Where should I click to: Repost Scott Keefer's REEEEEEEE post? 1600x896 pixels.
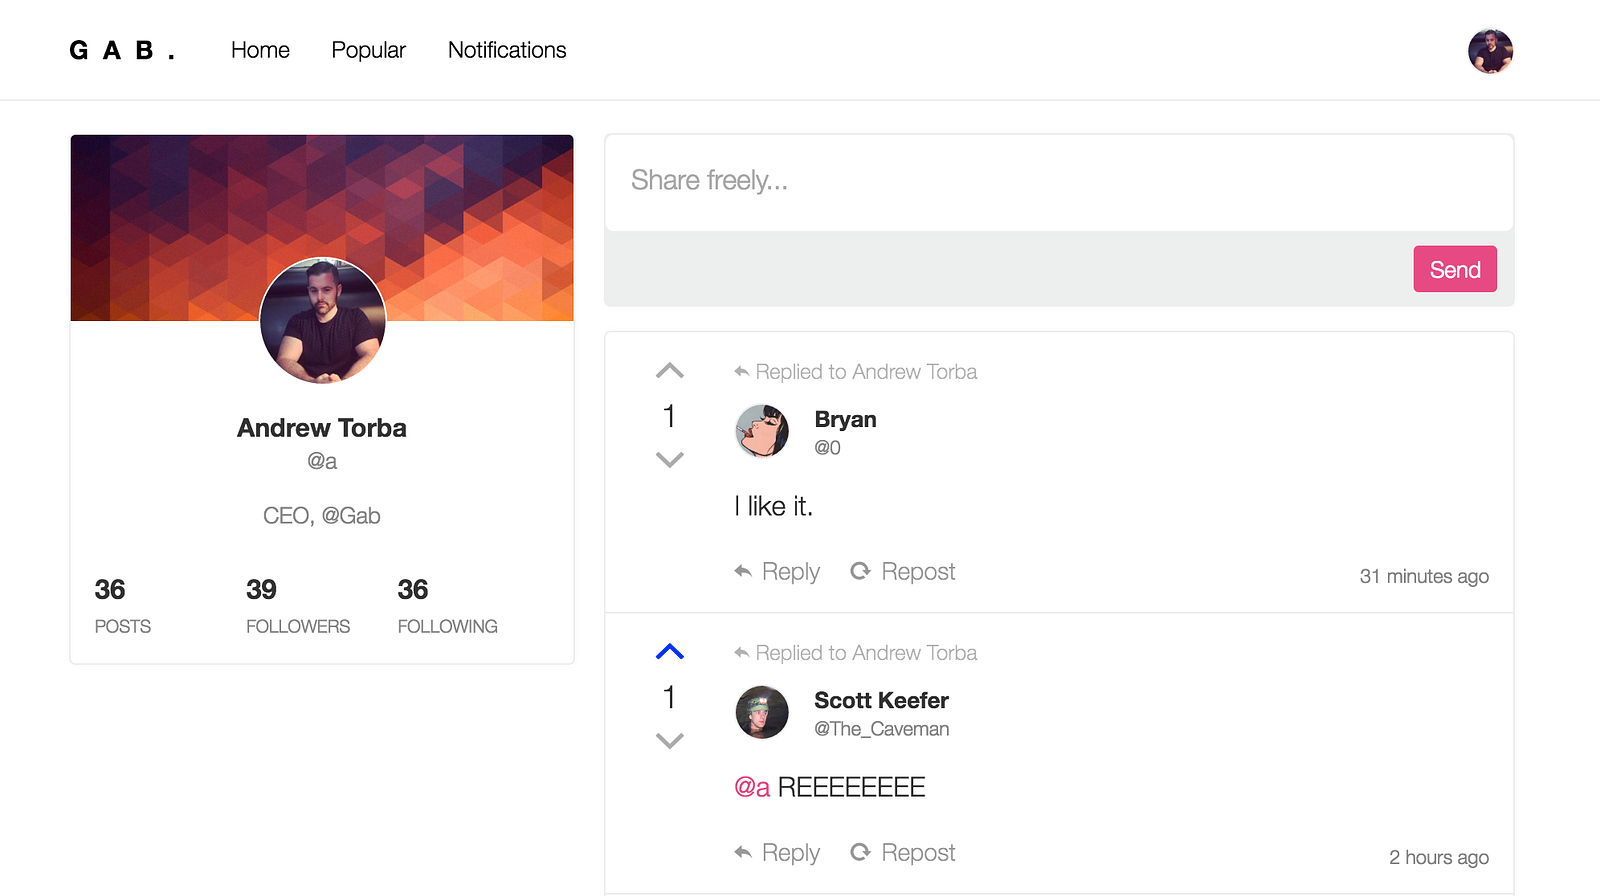point(903,853)
